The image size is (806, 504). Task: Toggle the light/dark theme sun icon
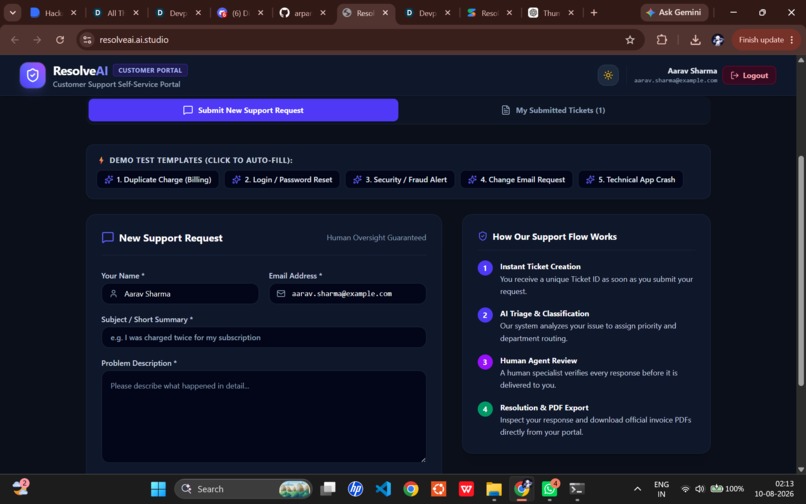tap(608, 76)
